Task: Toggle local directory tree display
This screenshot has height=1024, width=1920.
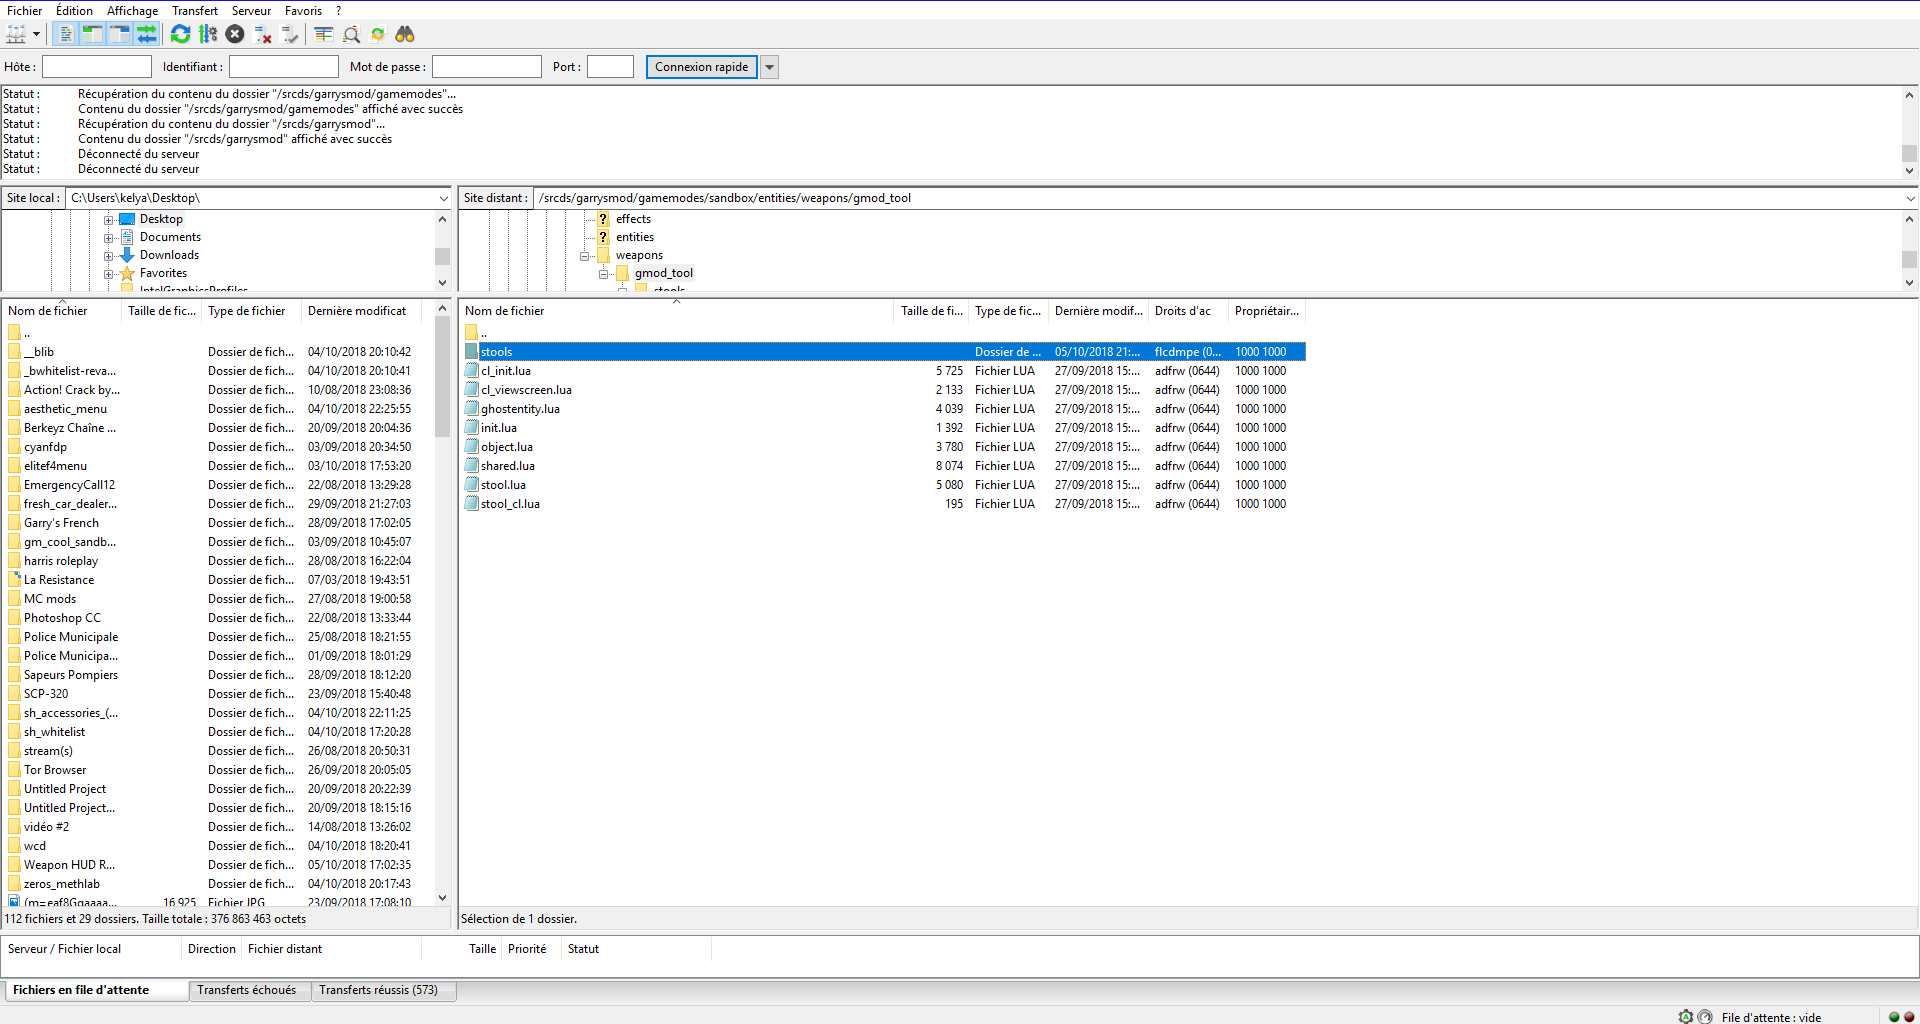Action: coord(92,34)
